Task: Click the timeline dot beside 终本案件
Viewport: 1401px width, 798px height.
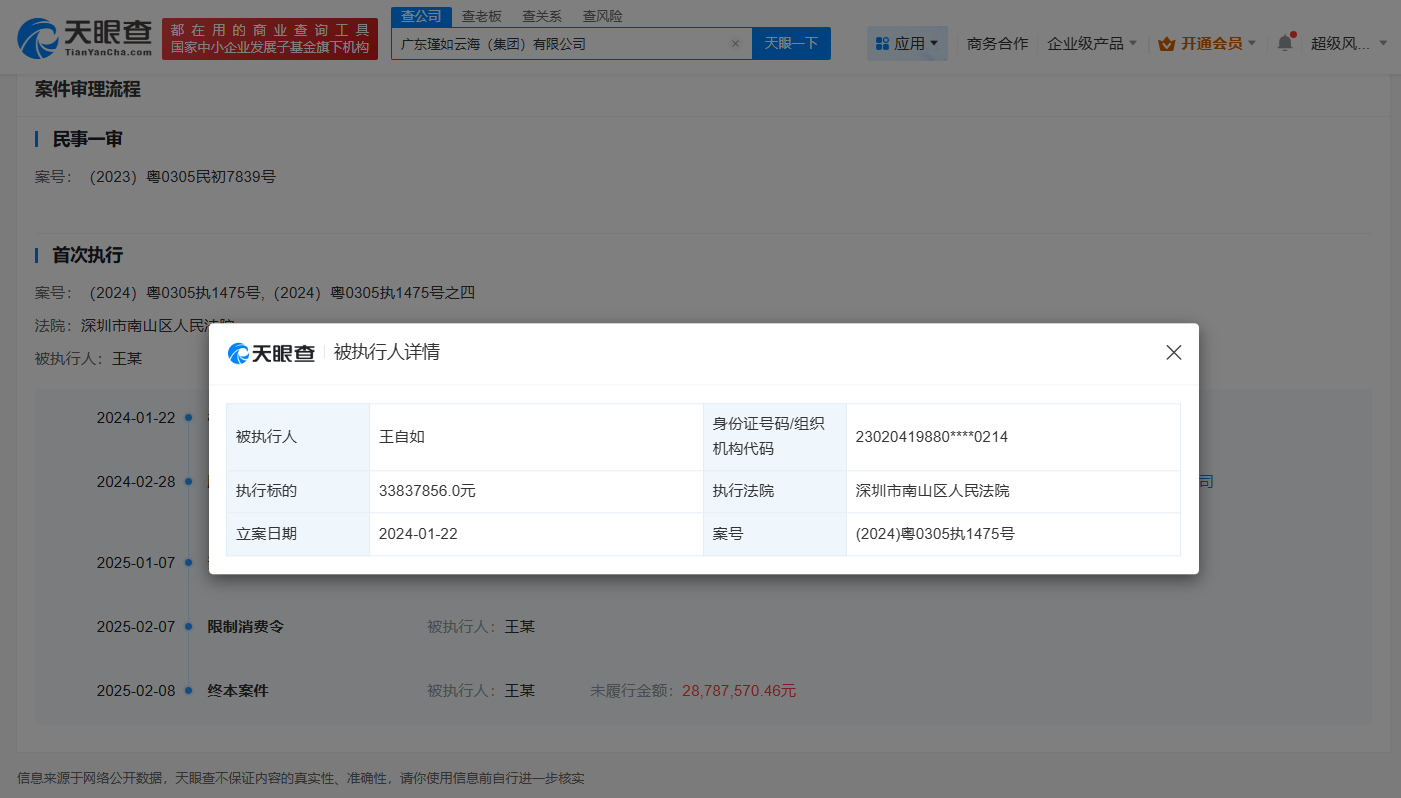Action: coord(188,690)
